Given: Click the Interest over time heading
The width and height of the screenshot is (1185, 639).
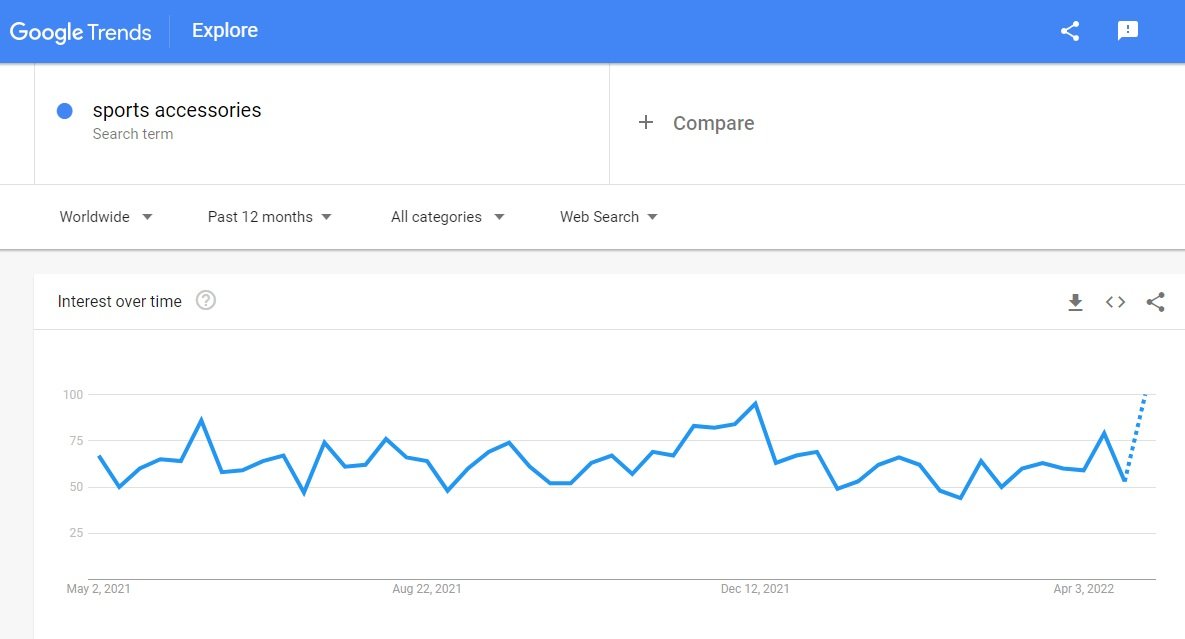Looking at the screenshot, I should [x=119, y=301].
